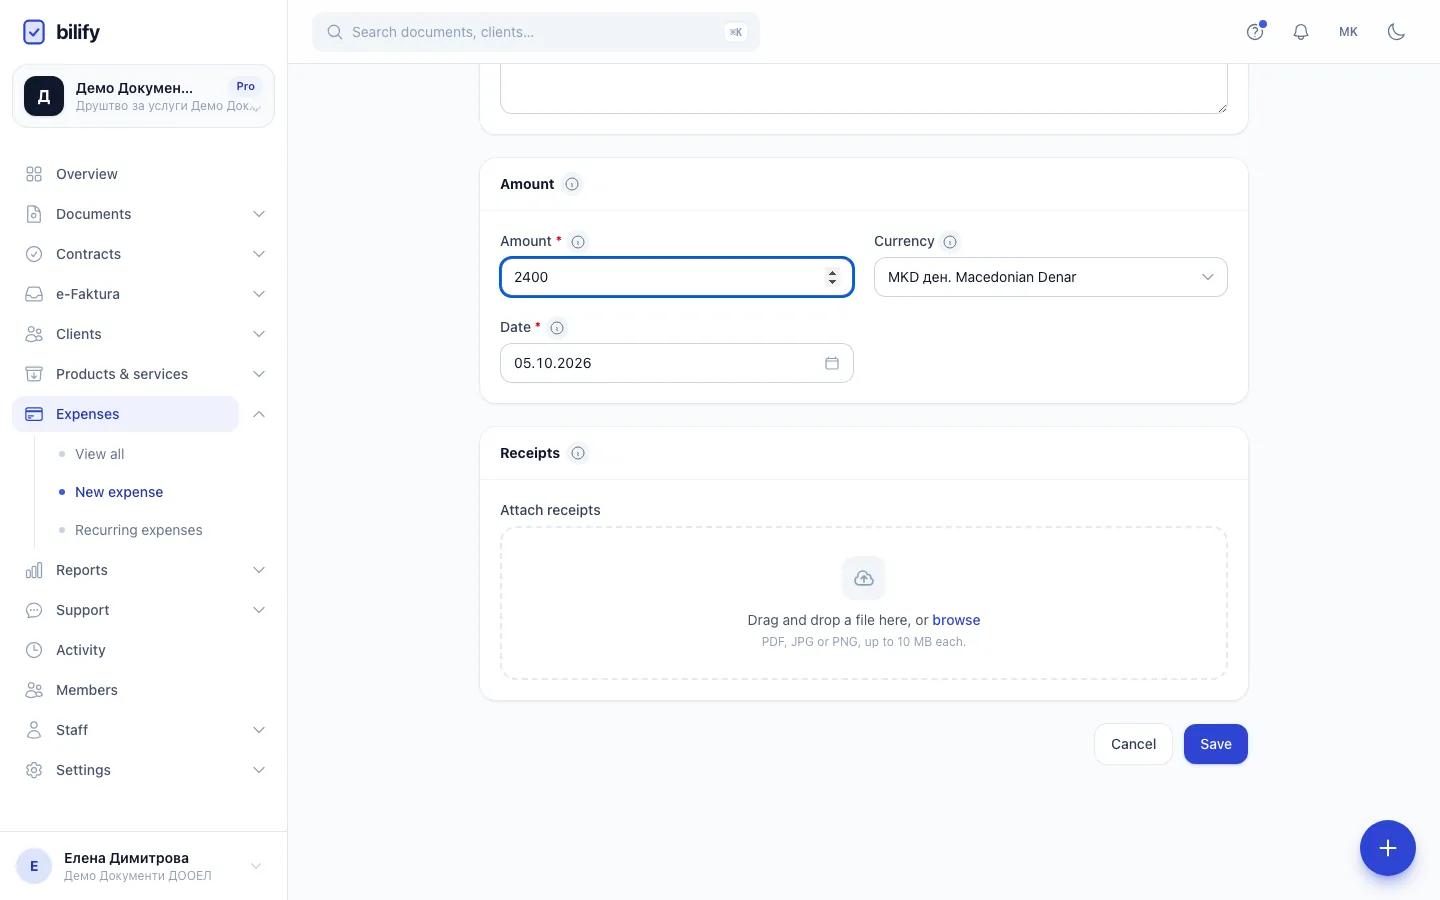Click the browse link

point(956,620)
